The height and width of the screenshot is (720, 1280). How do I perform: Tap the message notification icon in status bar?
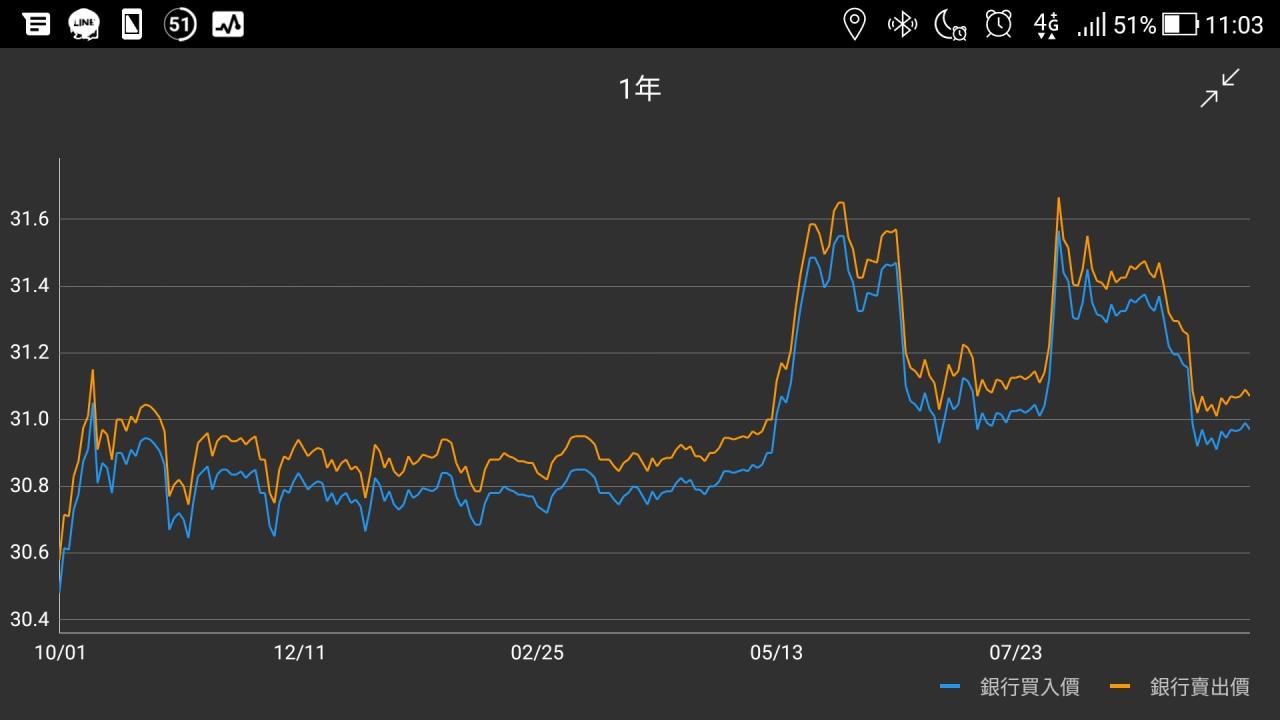[x=36, y=24]
